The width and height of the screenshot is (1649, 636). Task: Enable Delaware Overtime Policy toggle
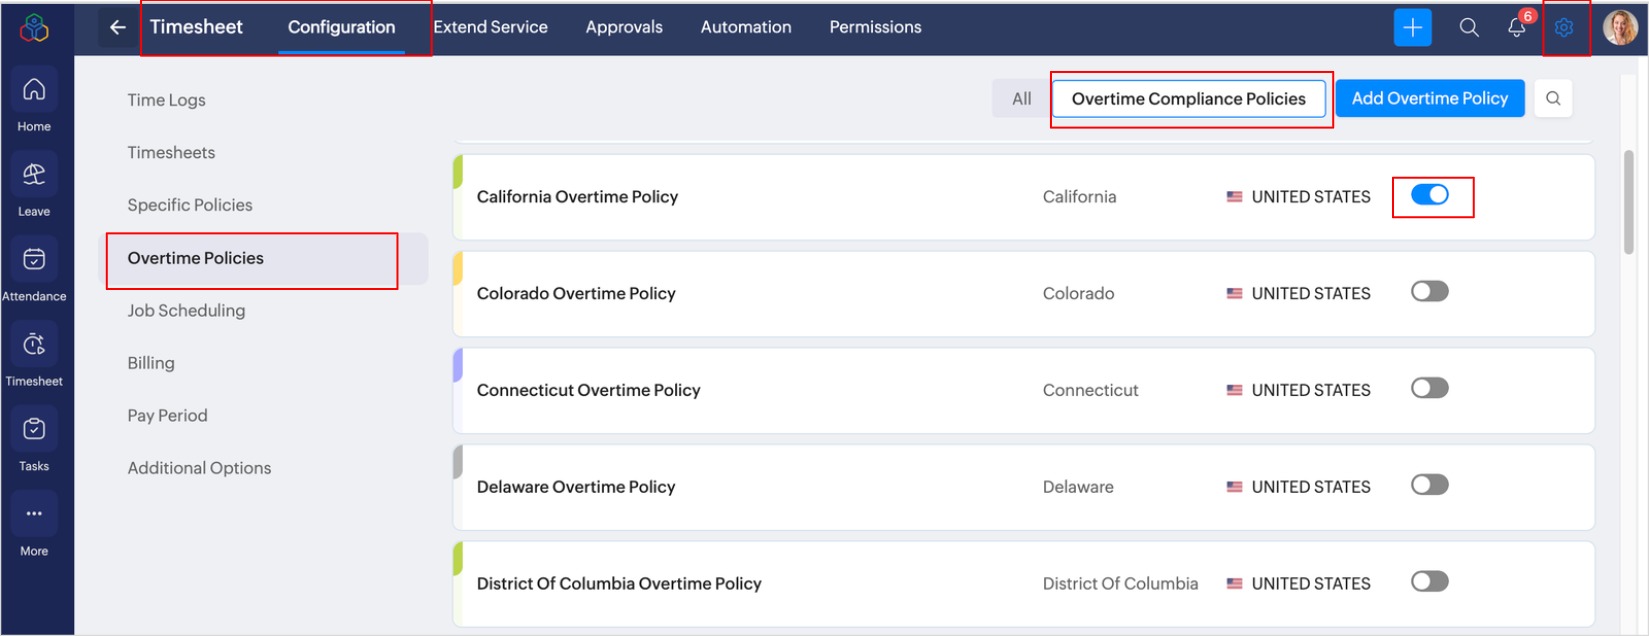1430,485
